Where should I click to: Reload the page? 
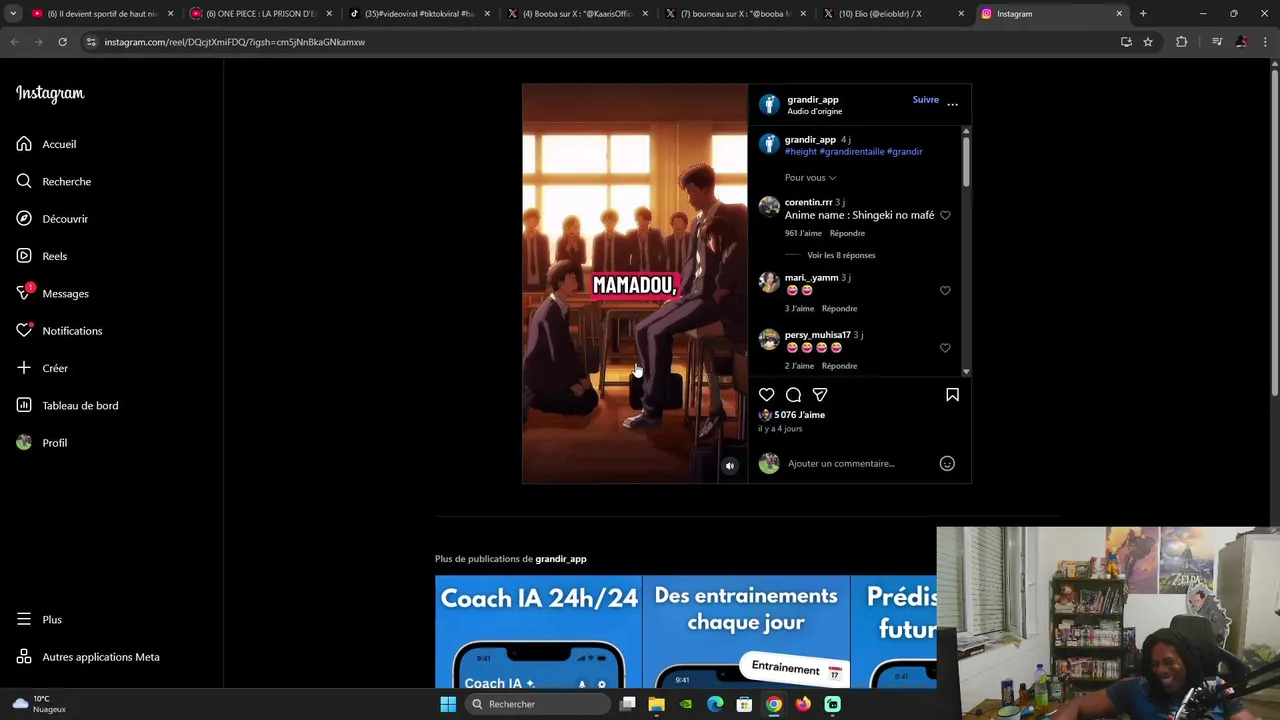point(62,42)
